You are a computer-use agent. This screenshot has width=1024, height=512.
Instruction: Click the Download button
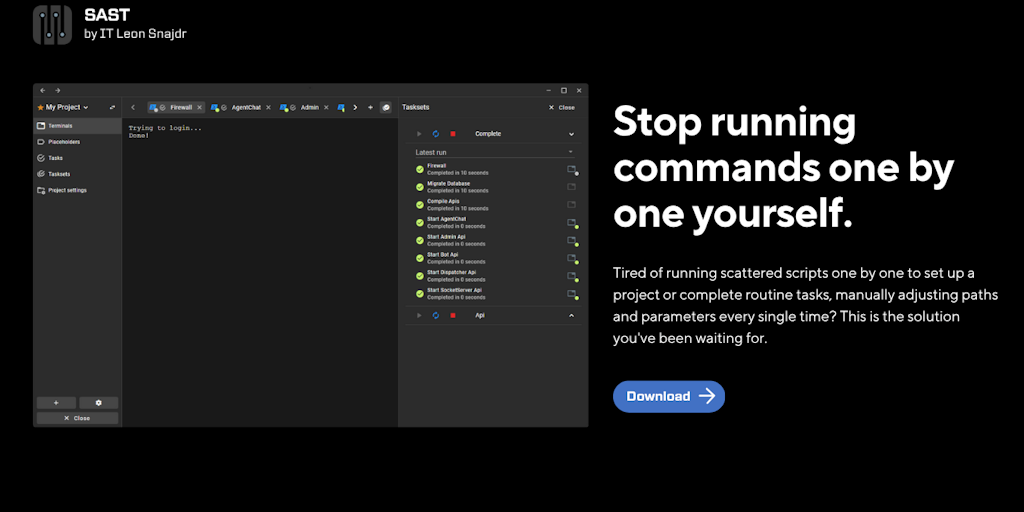(x=668, y=396)
